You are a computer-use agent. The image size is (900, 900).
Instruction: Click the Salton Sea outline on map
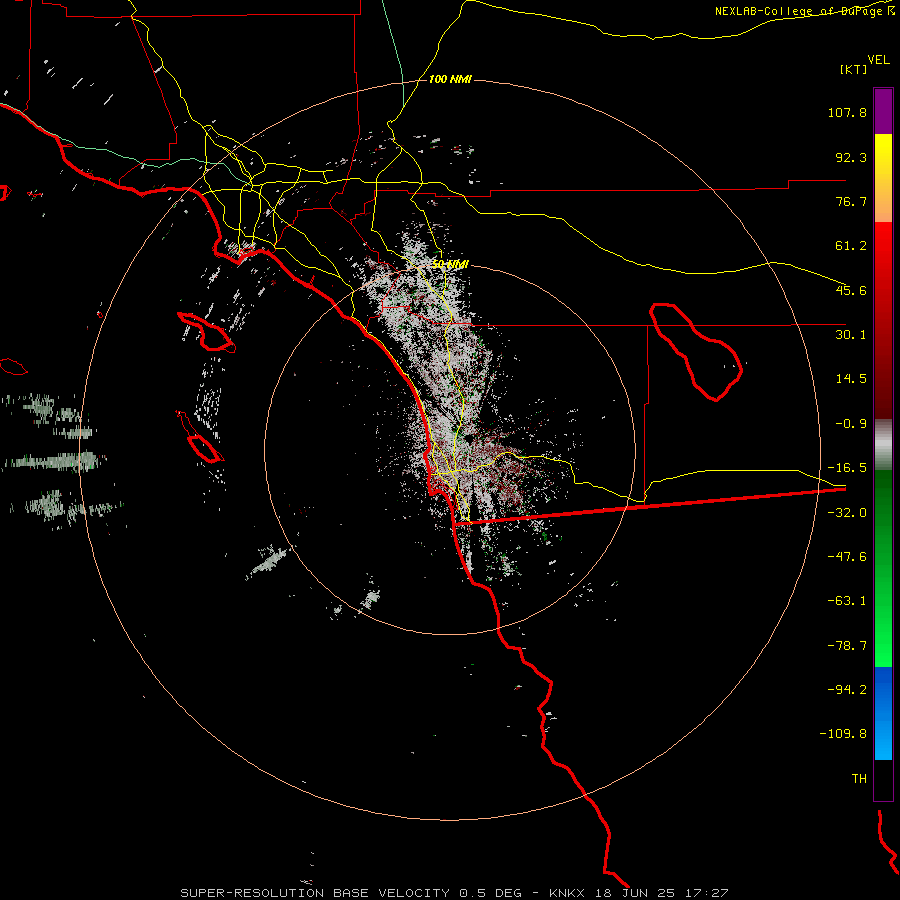(x=696, y=352)
